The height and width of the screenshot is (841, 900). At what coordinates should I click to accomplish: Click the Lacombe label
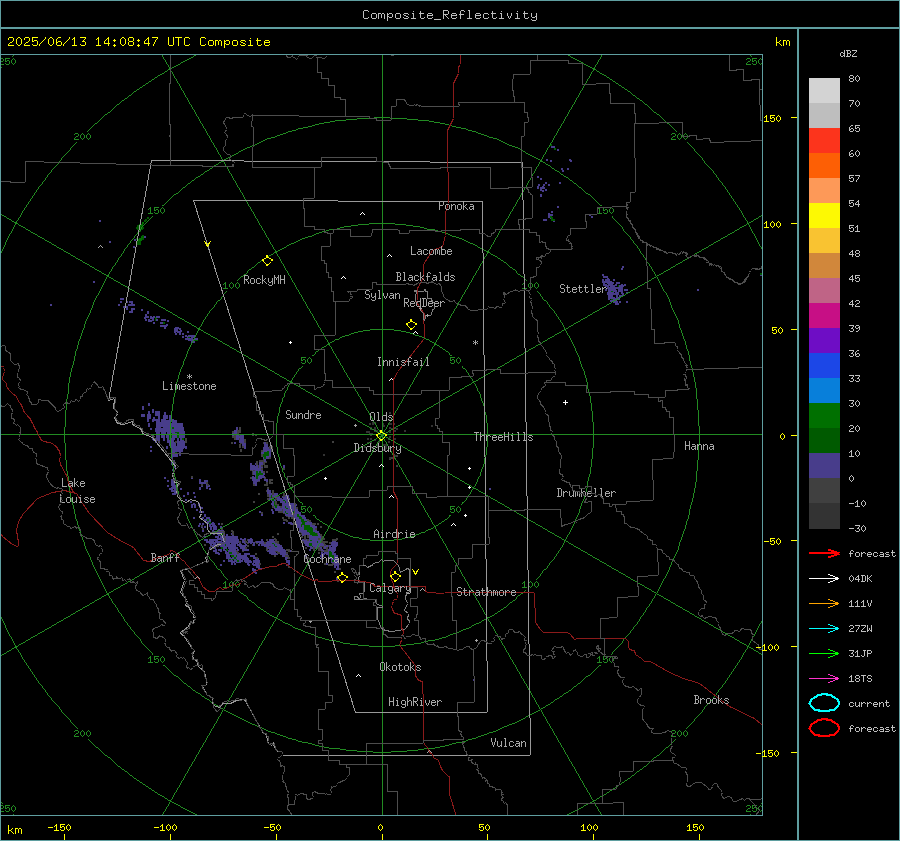coord(431,251)
